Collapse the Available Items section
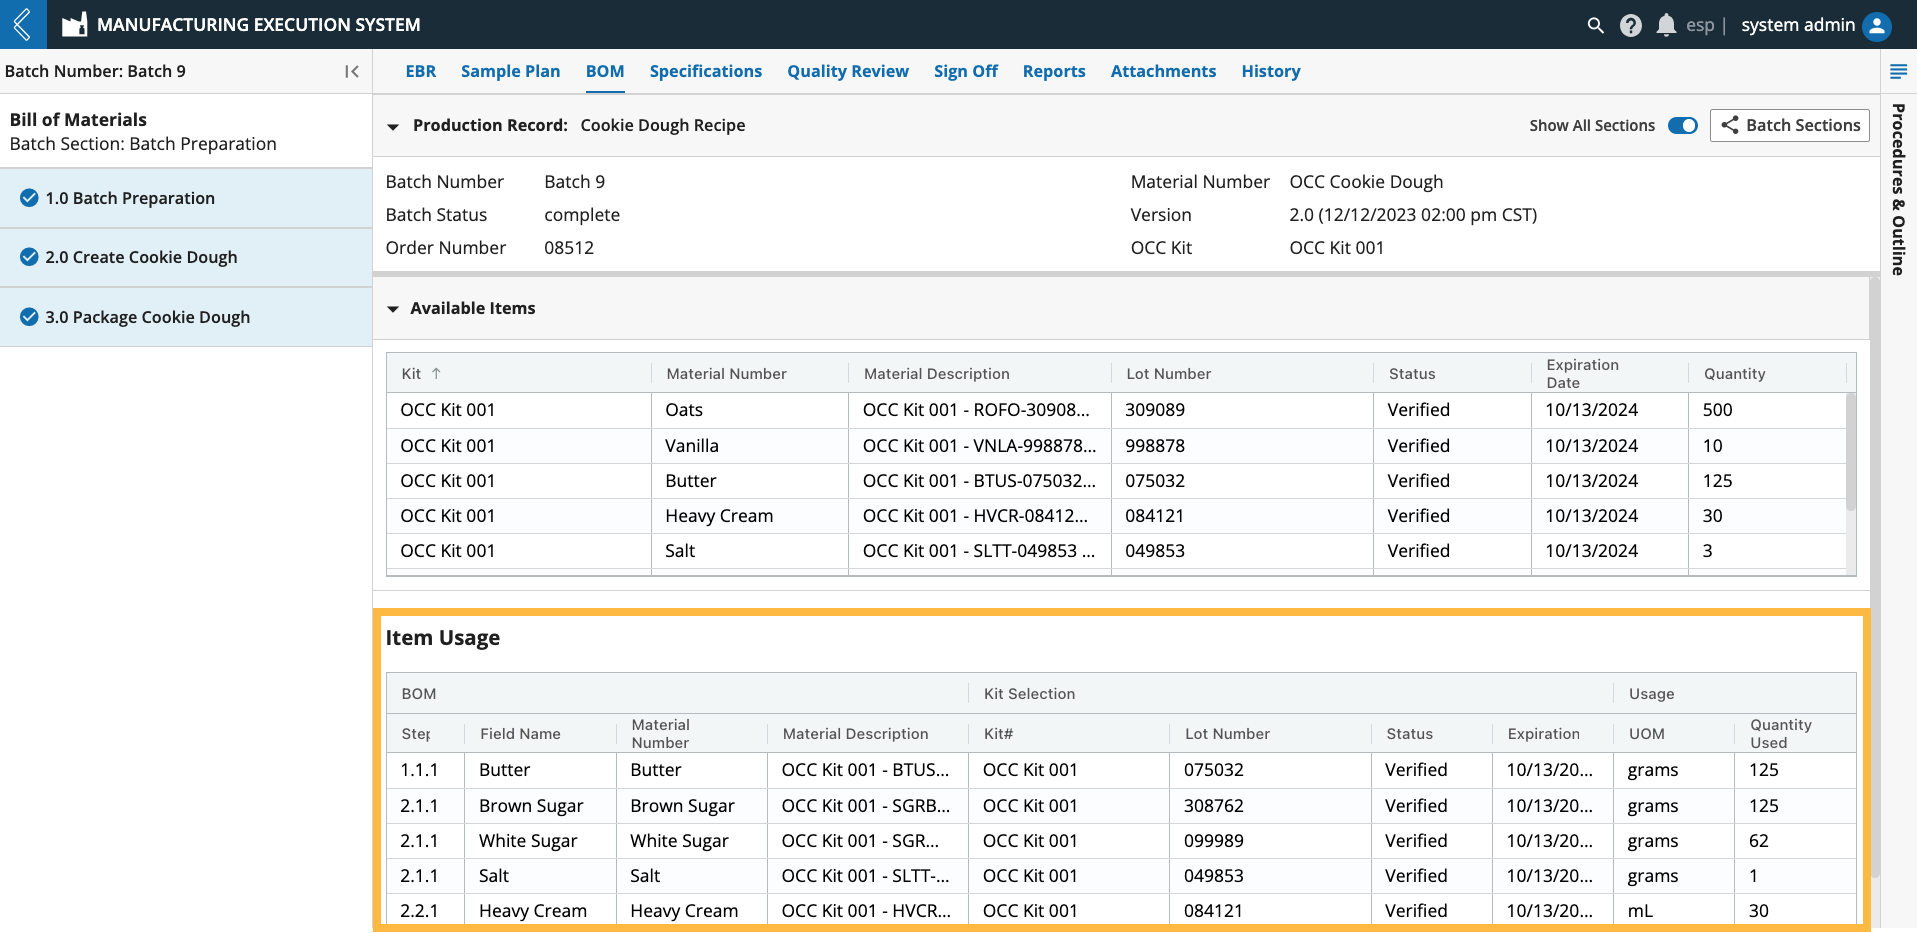This screenshot has width=1917, height=933. [x=393, y=309]
